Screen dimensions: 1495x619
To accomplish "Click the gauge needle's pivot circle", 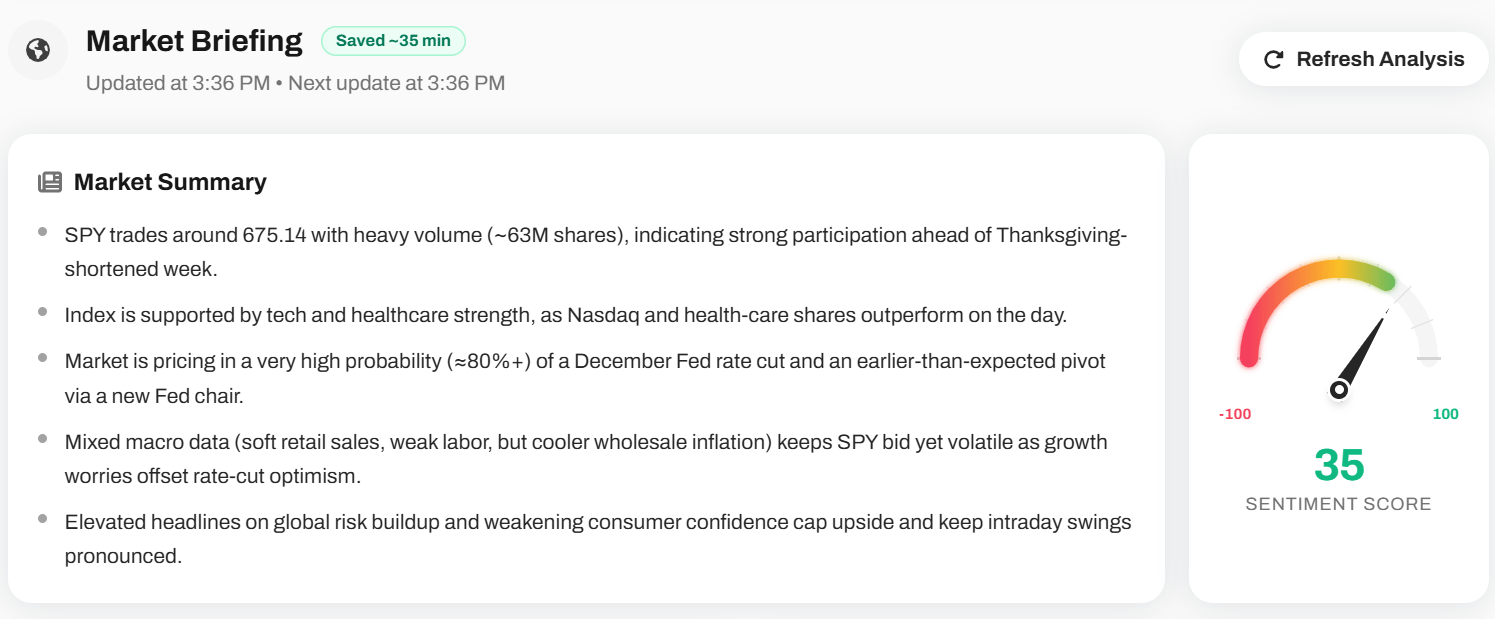I will click(x=1339, y=390).
